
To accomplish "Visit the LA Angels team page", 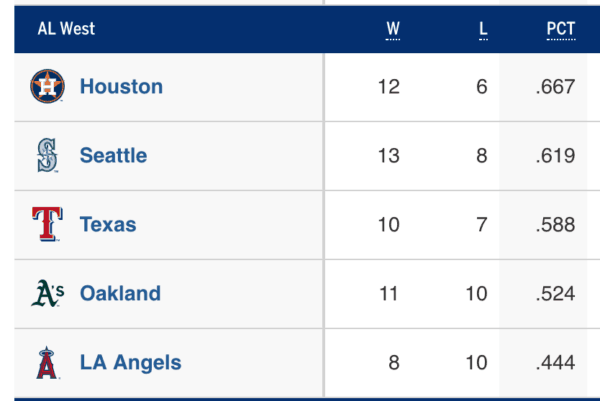I will coord(130,362).
